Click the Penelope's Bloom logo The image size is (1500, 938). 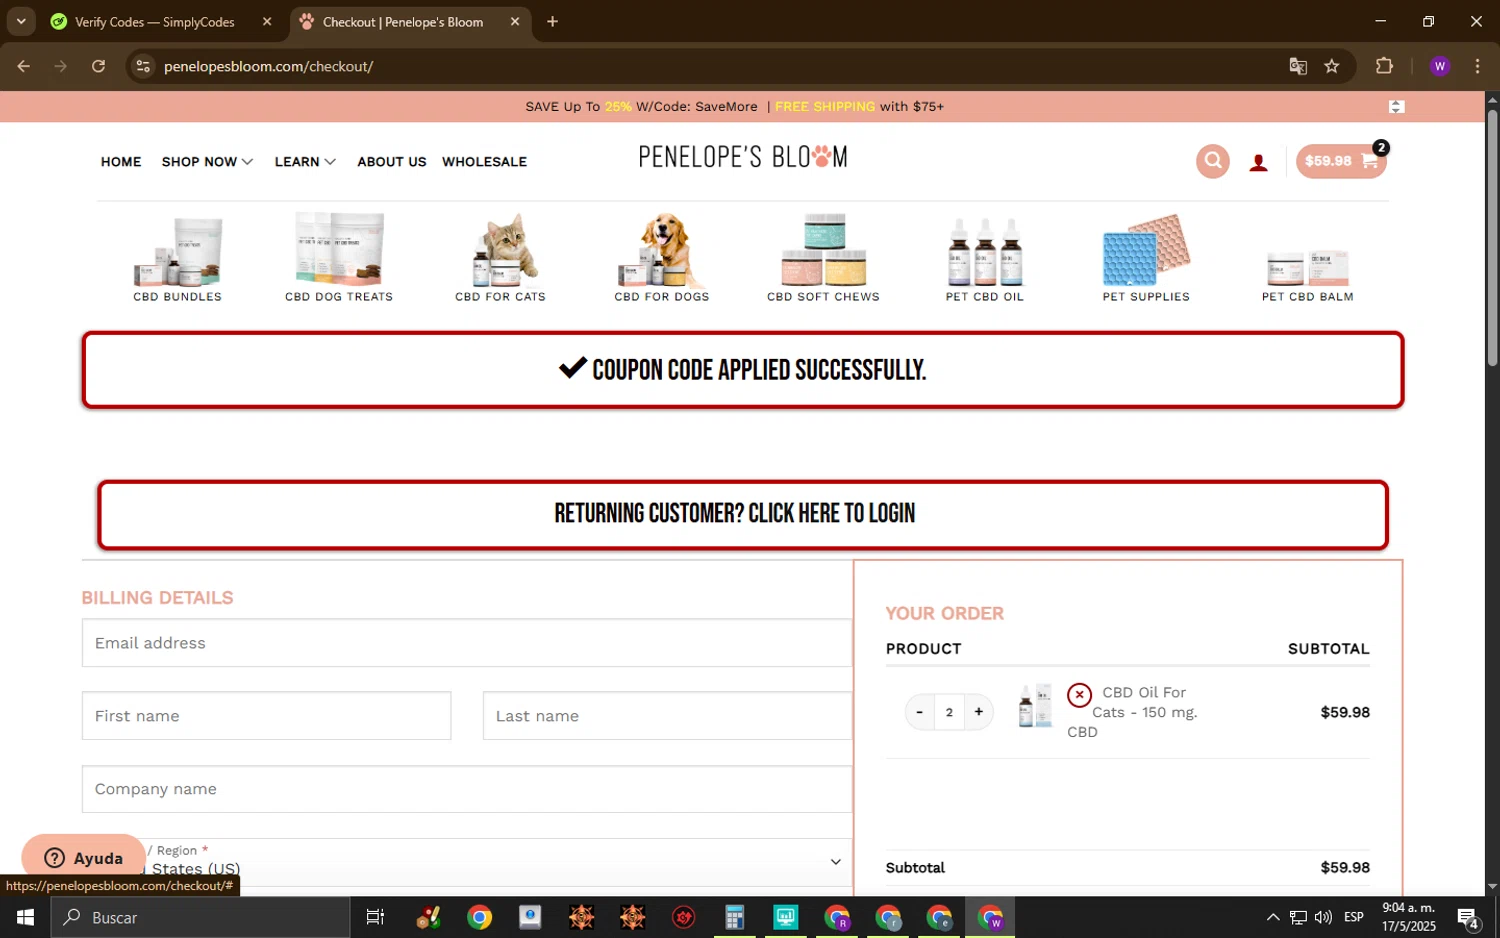pos(743,157)
